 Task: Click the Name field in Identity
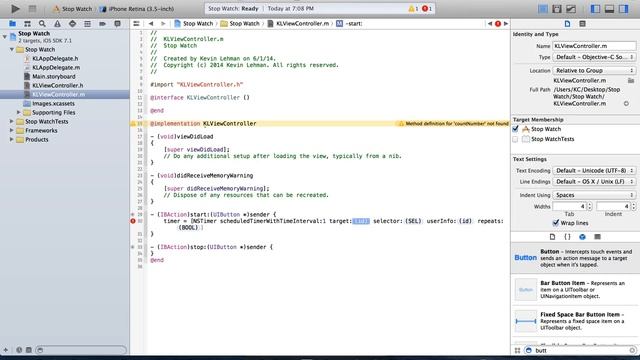[594, 46]
